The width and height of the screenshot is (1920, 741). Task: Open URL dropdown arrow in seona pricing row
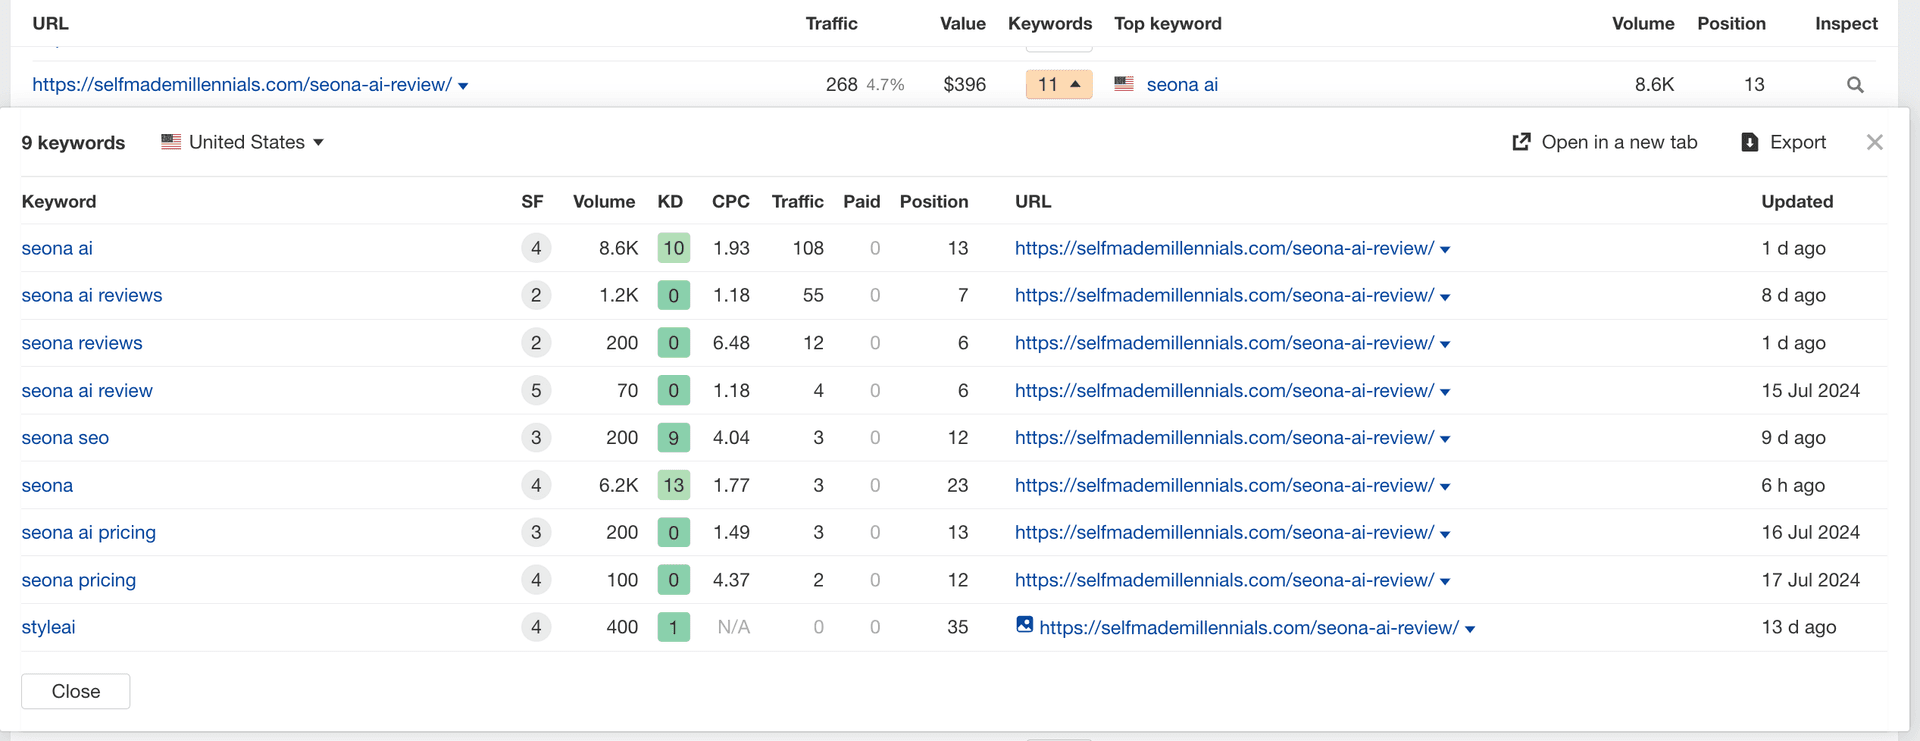pos(1445,581)
